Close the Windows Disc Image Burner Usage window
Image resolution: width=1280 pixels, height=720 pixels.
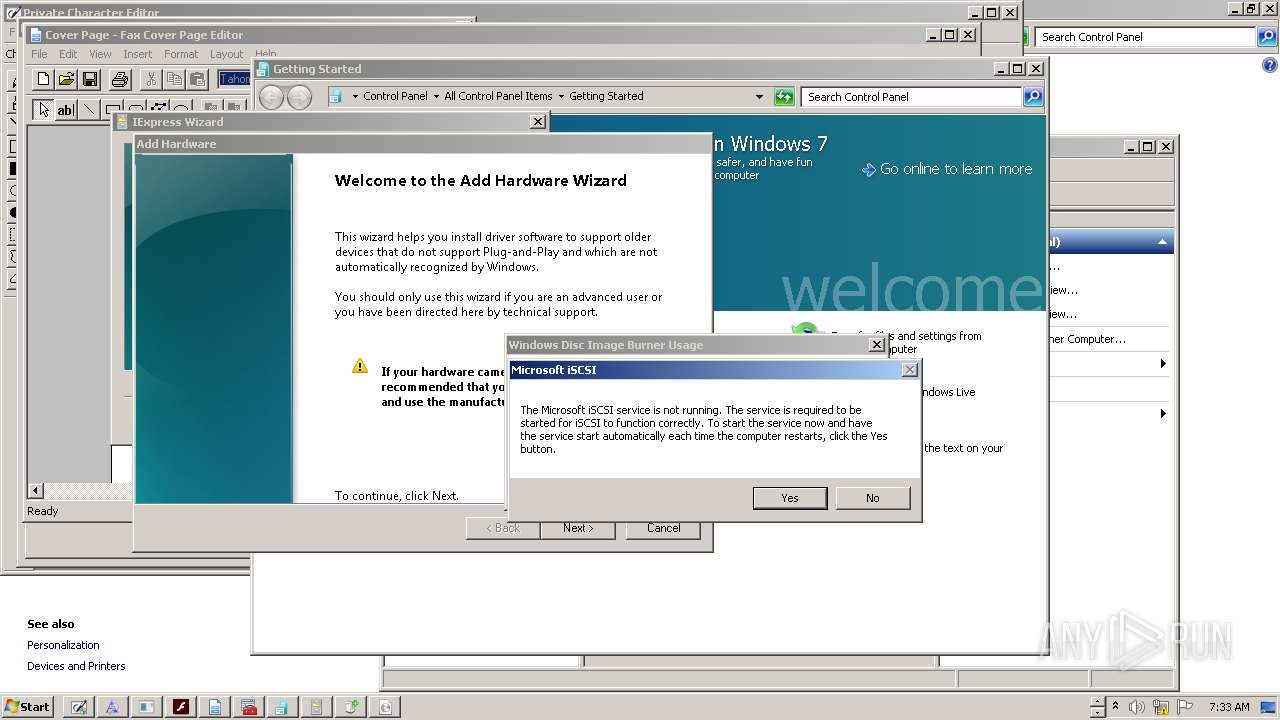click(877, 345)
